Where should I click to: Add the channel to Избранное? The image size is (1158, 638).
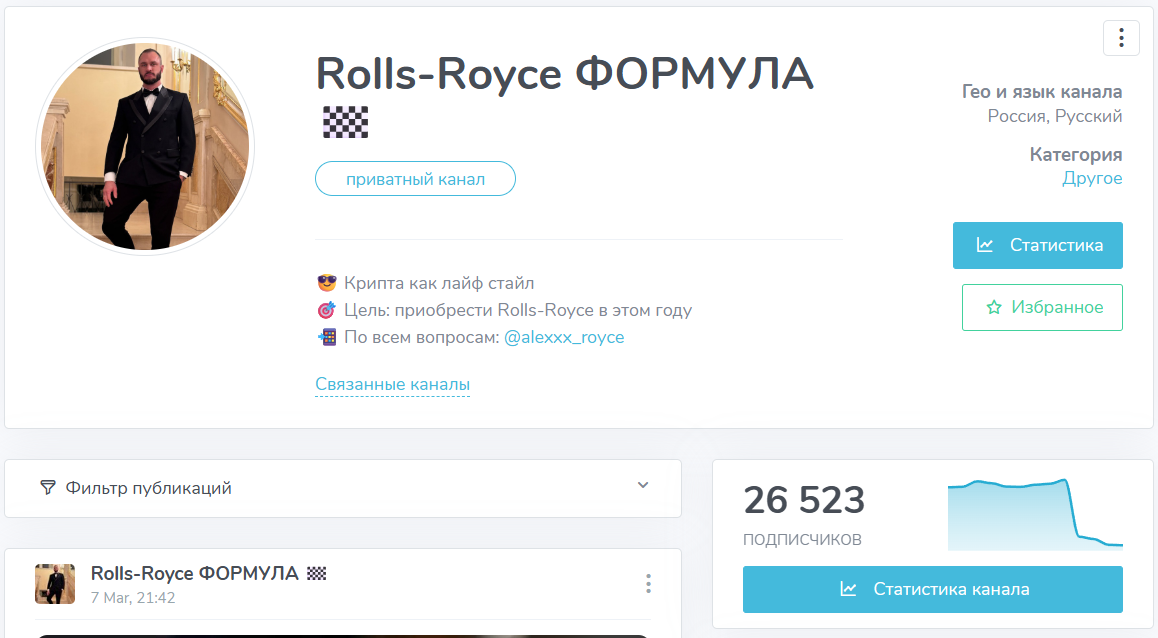coord(1042,307)
